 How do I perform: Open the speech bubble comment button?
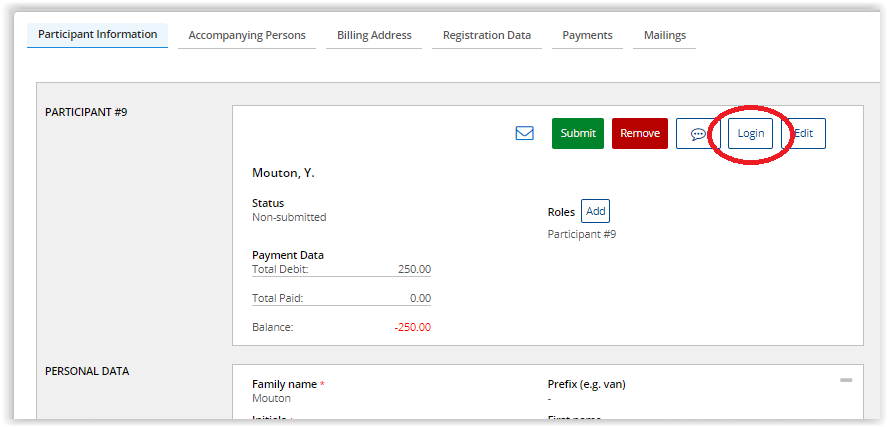click(x=697, y=134)
